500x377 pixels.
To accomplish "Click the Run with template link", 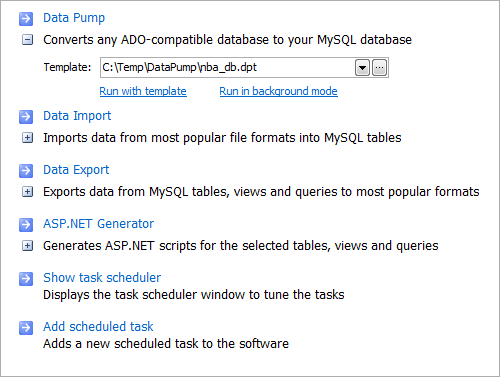I will pos(143,91).
